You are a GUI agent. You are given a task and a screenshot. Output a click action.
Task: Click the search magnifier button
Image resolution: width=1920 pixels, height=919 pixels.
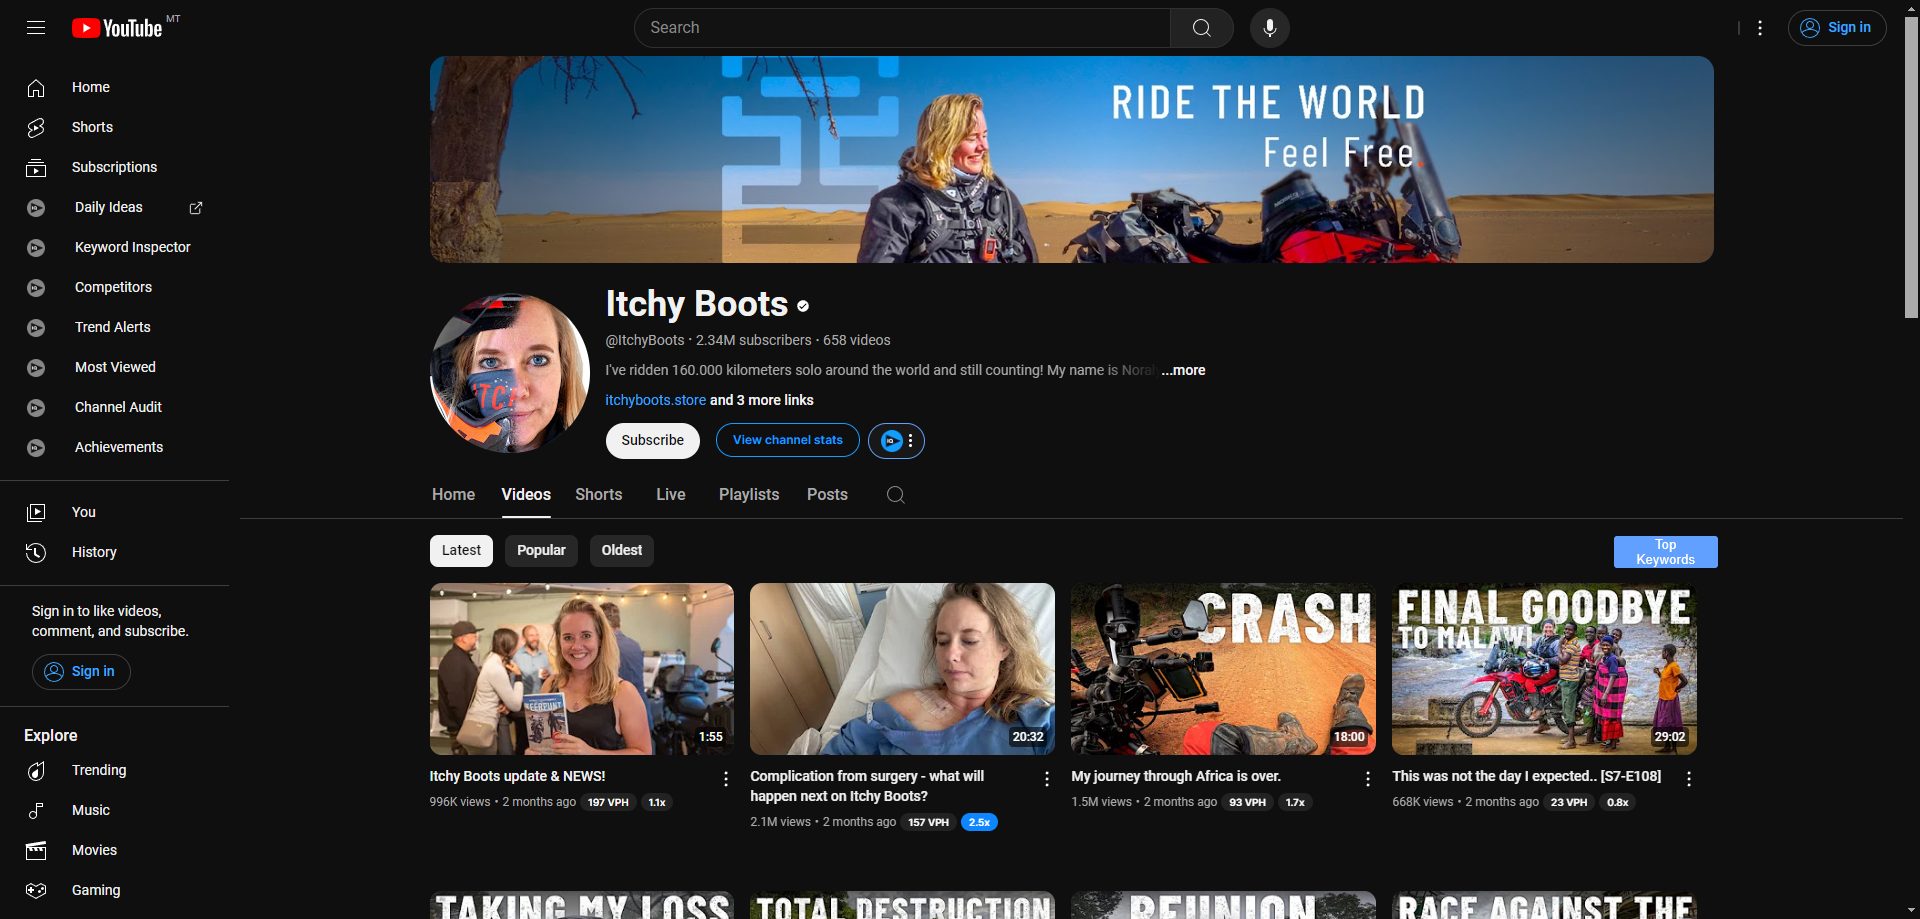point(1201,28)
